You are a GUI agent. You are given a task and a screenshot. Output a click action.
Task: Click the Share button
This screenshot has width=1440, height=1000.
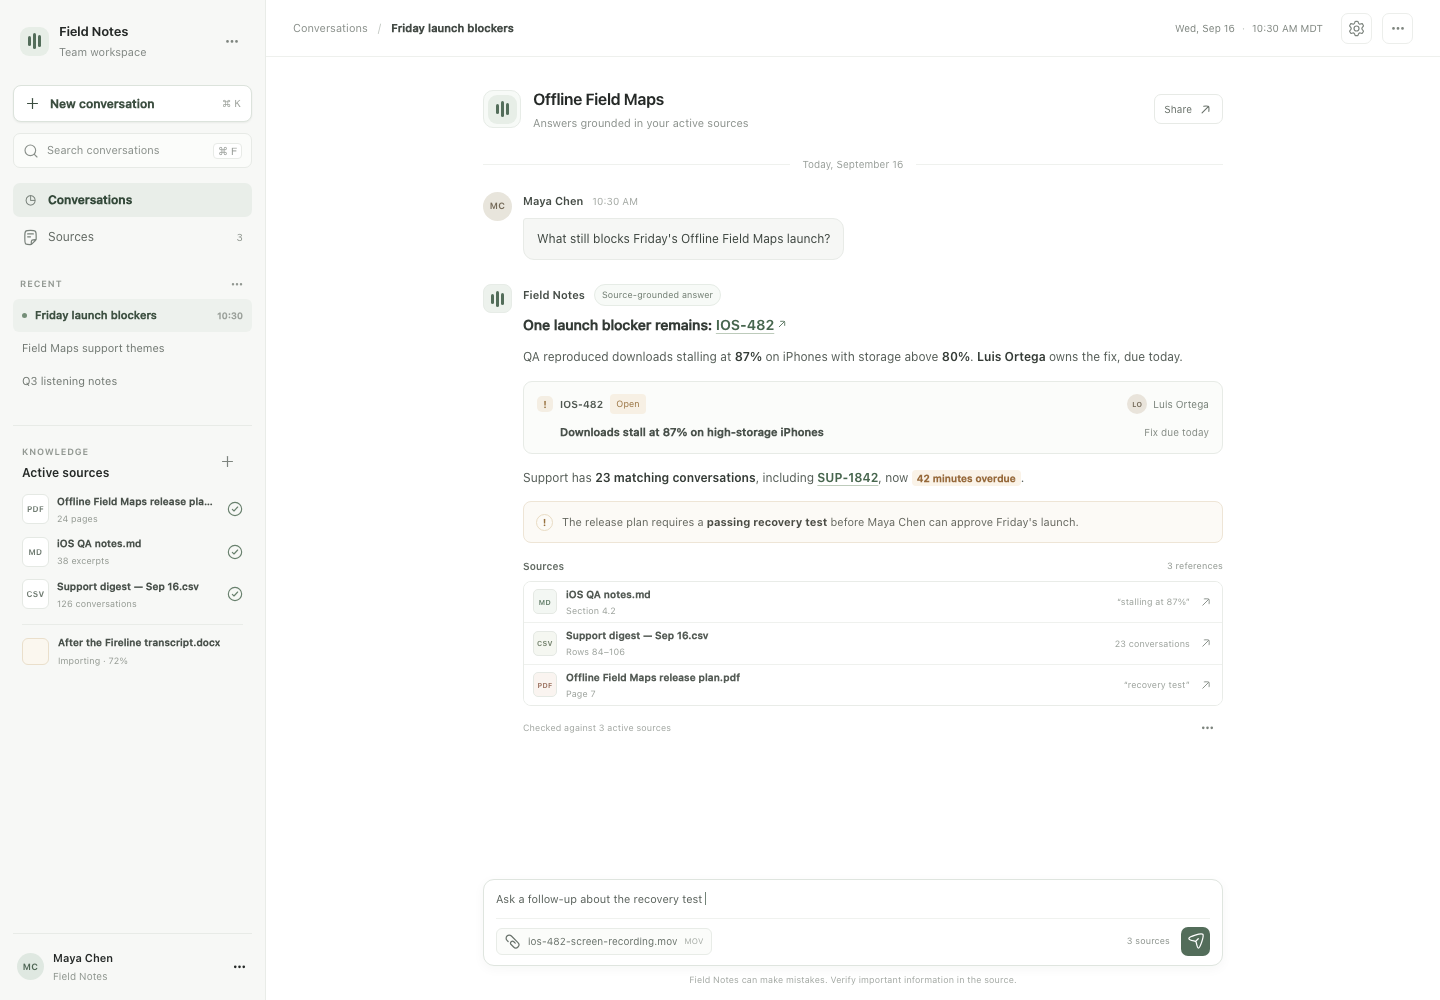pos(1188,109)
